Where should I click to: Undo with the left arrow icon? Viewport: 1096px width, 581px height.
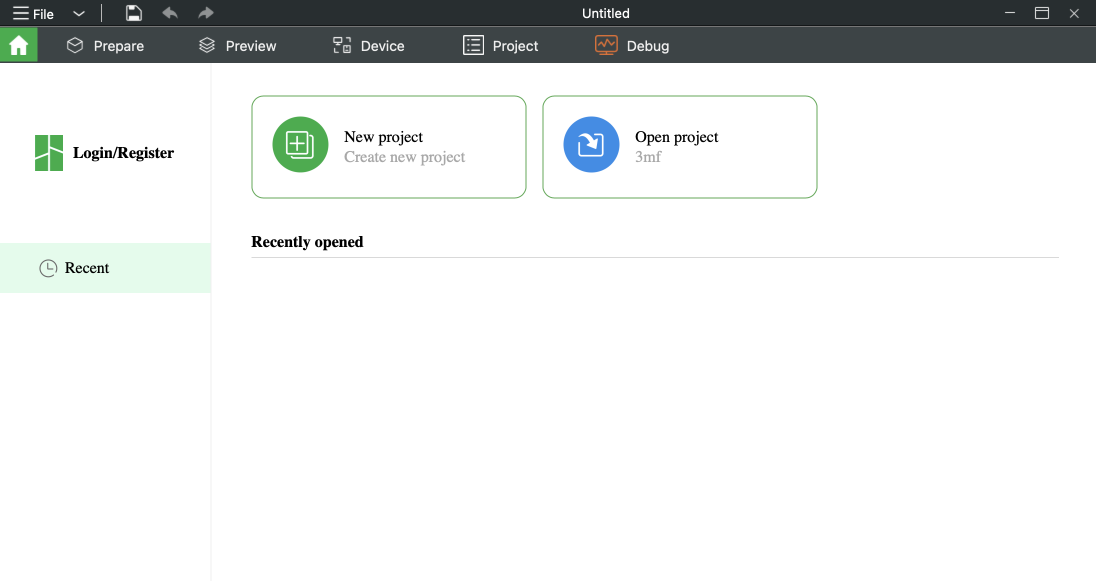[170, 13]
